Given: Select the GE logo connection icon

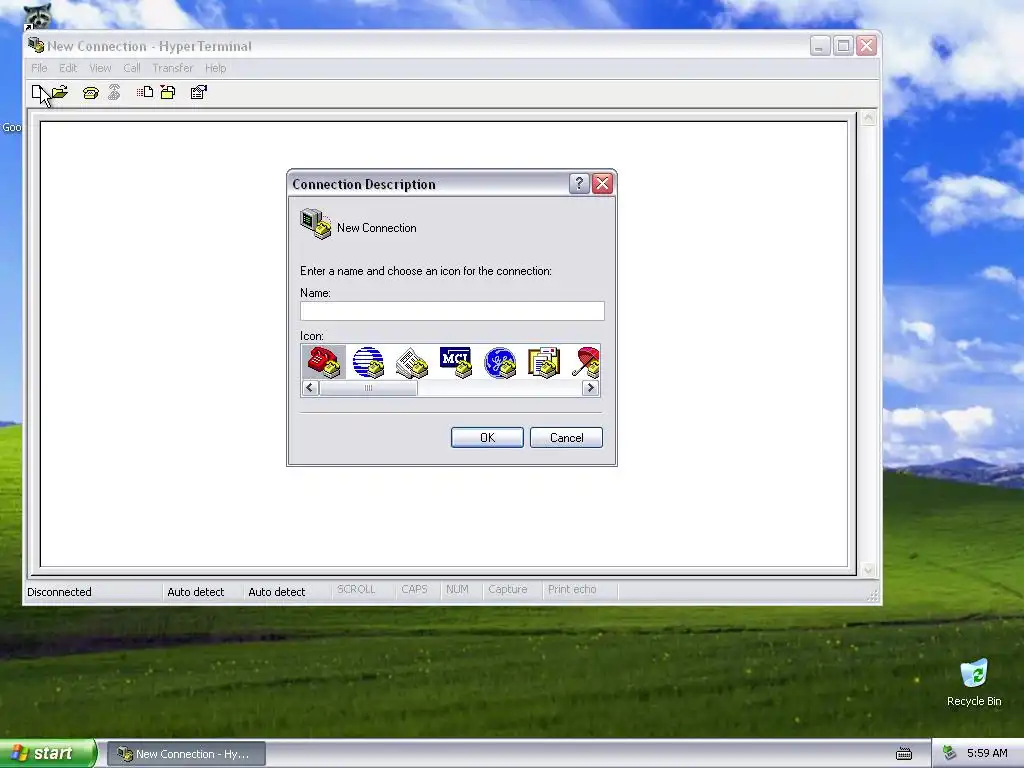Looking at the screenshot, I should pyautogui.click(x=500, y=362).
